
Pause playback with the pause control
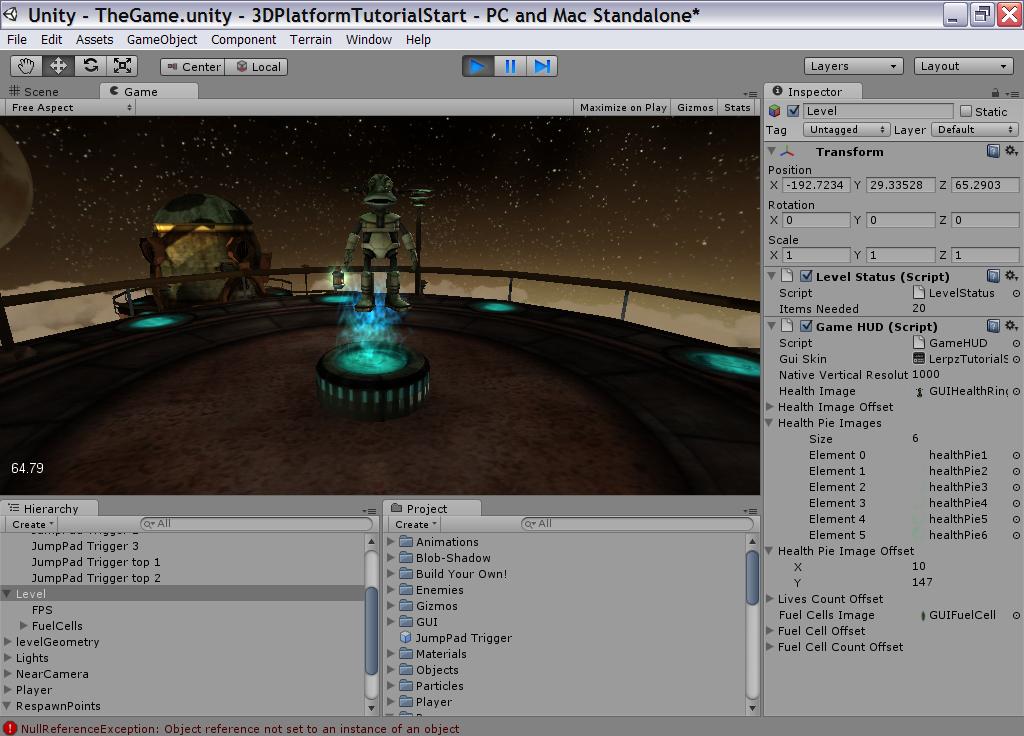(x=511, y=65)
